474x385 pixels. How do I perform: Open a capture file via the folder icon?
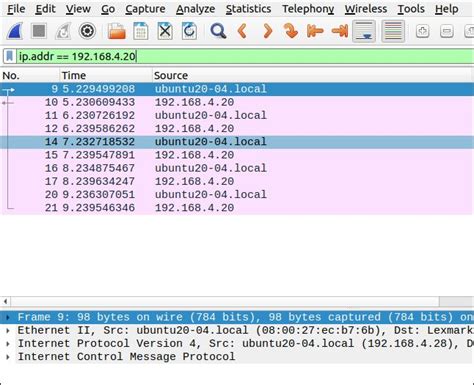pyautogui.click(x=117, y=31)
